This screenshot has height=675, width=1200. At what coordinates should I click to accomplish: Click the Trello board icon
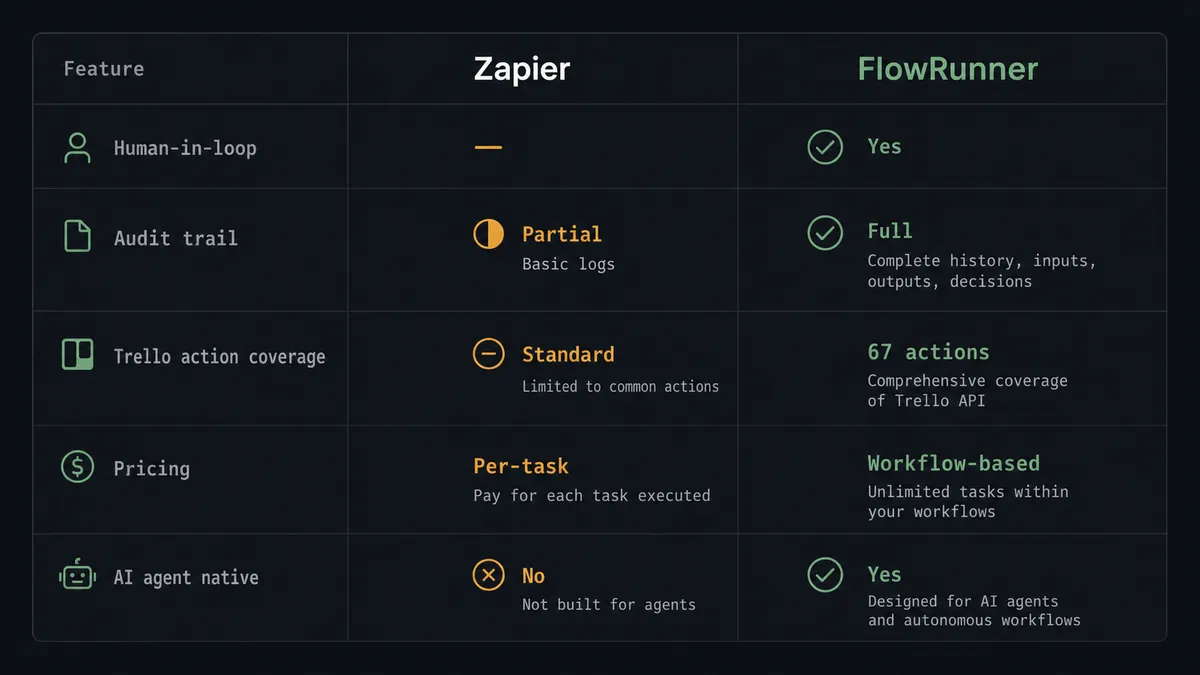coord(77,355)
